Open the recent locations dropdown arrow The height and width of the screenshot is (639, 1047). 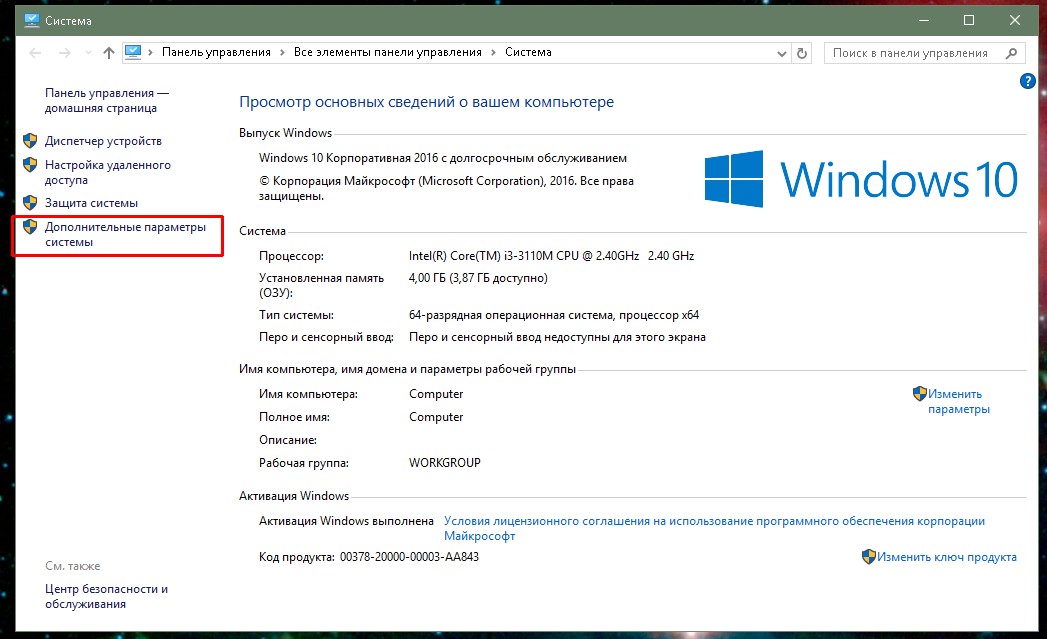[x=88, y=53]
